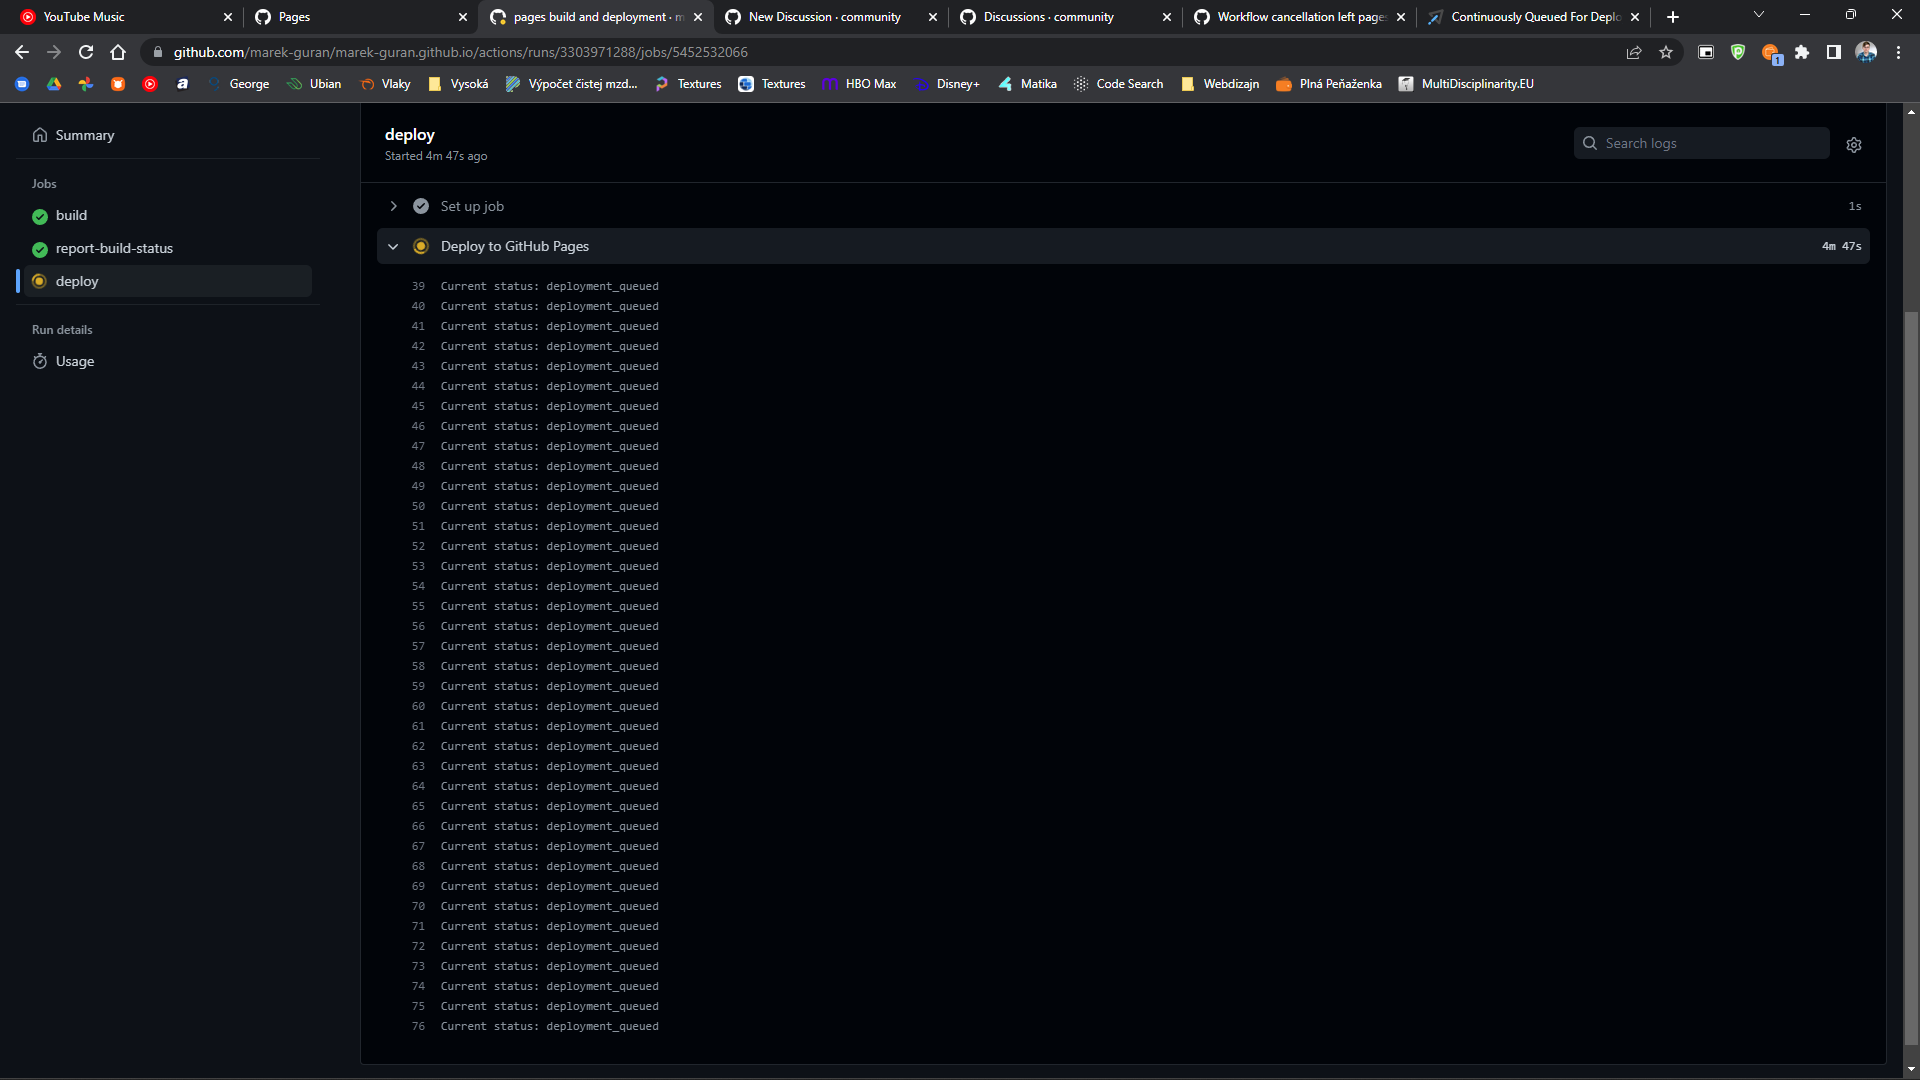Toggle browser side panel

[x=1834, y=52]
